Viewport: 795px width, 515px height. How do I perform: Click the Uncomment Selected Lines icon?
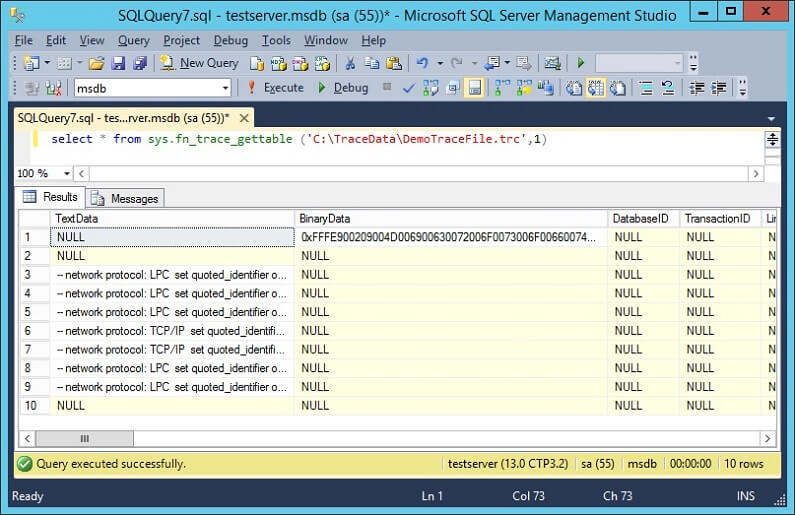point(668,88)
